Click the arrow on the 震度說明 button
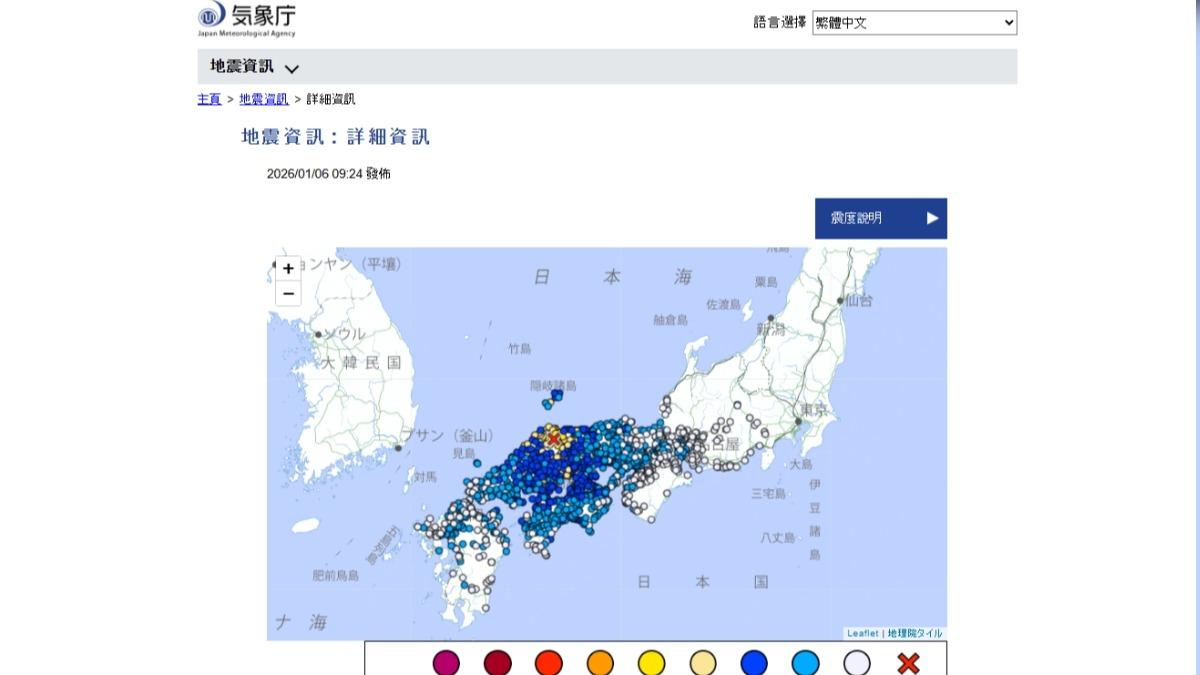The width and height of the screenshot is (1200, 675). tap(931, 218)
